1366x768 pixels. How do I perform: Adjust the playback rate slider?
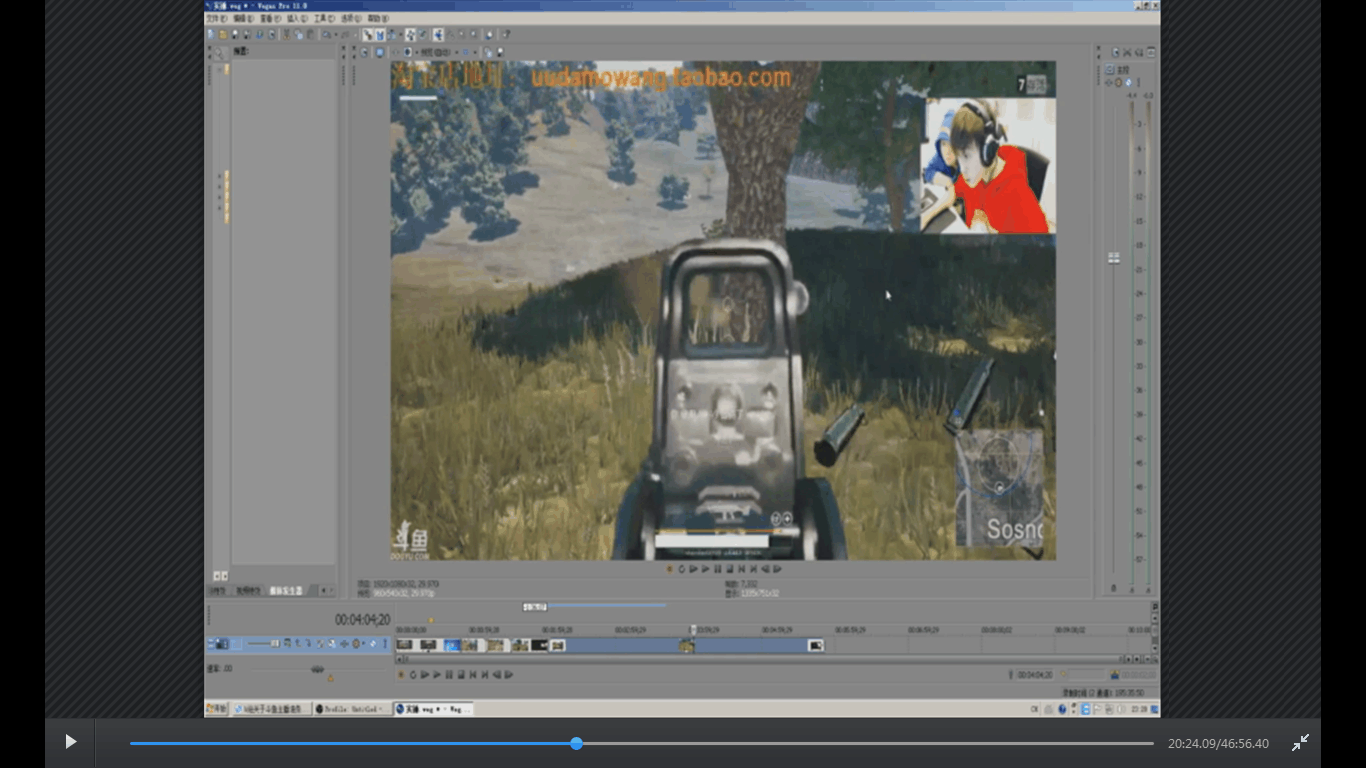pyautogui.click(x=317, y=669)
